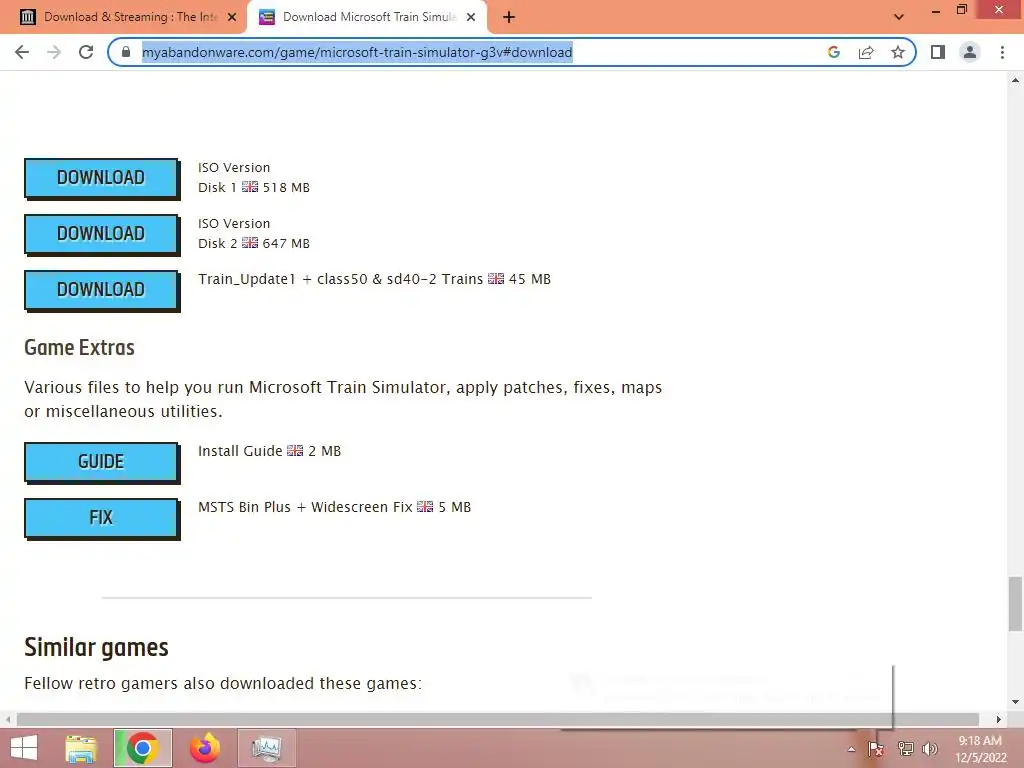Expand the tab search dropdown
1024x768 pixels.
click(899, 17)
